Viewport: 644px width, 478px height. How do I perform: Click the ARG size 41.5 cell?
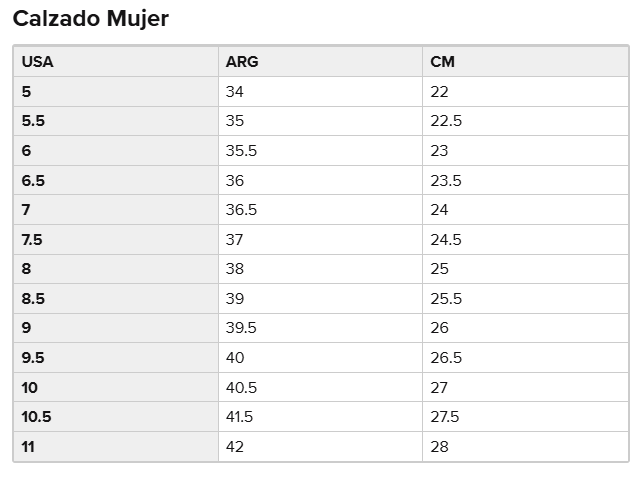241,417
